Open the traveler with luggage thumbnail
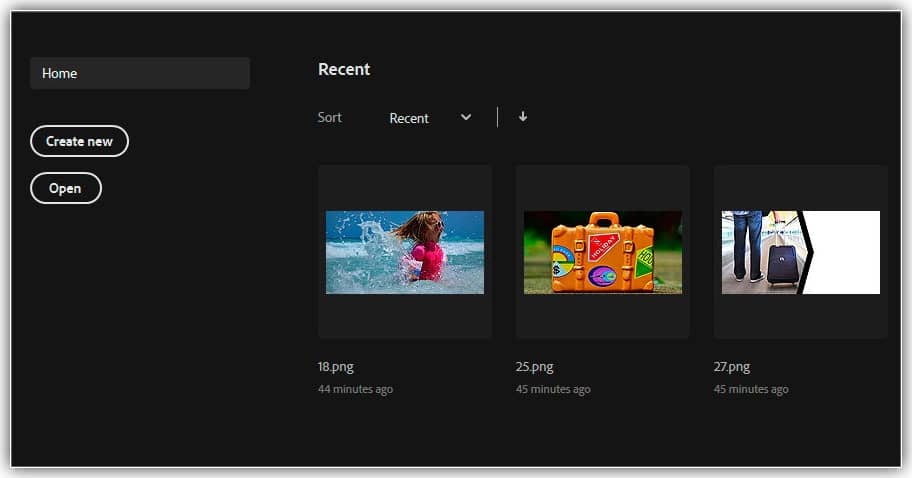 [x=800, y=252]
